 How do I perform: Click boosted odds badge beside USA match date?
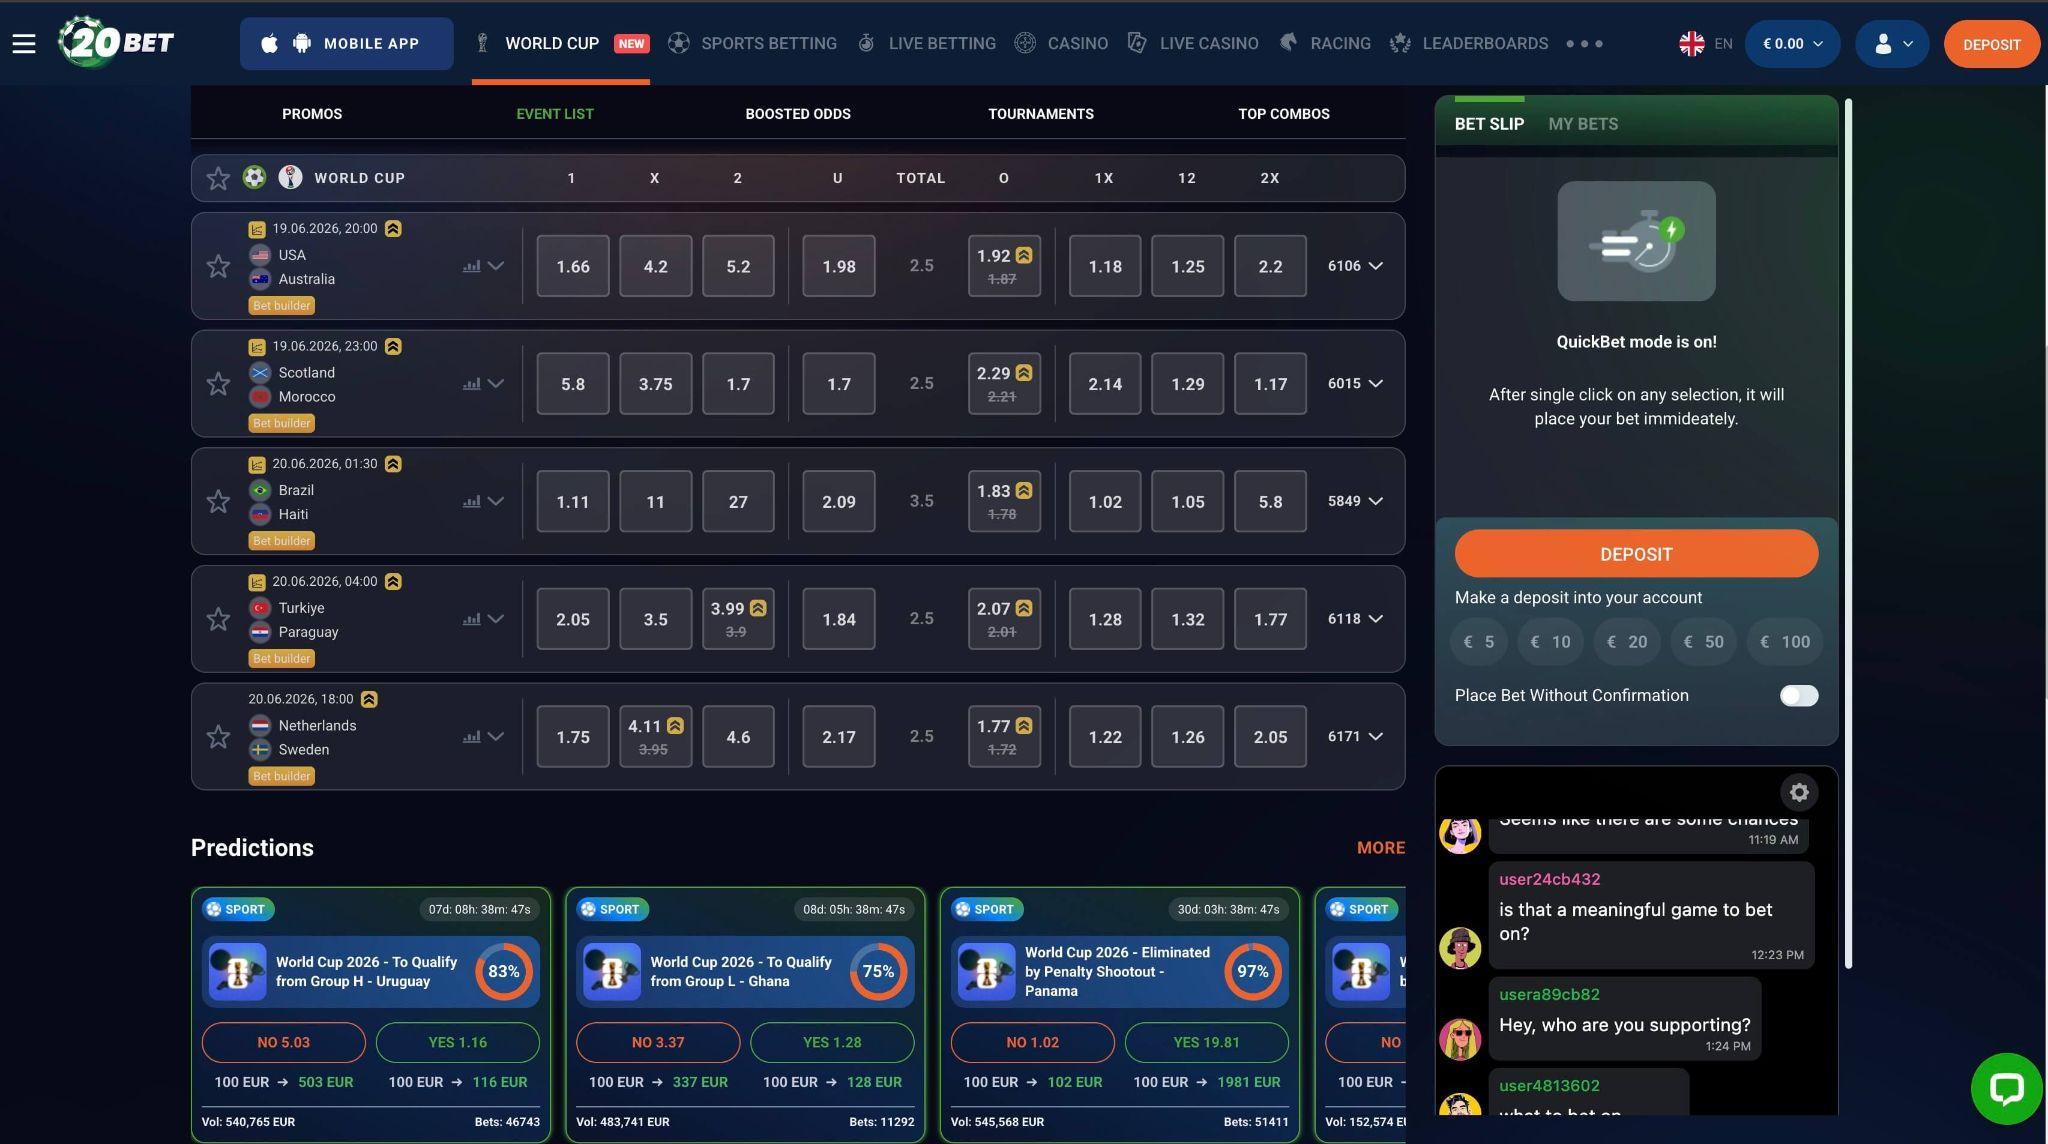click(393, 229)
